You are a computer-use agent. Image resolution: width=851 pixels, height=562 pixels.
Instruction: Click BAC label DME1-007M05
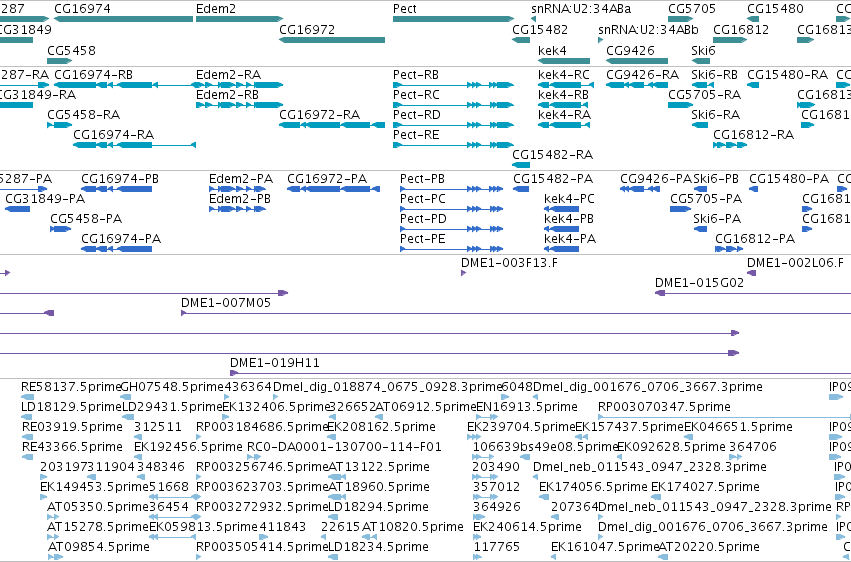[x=226, y=303]
